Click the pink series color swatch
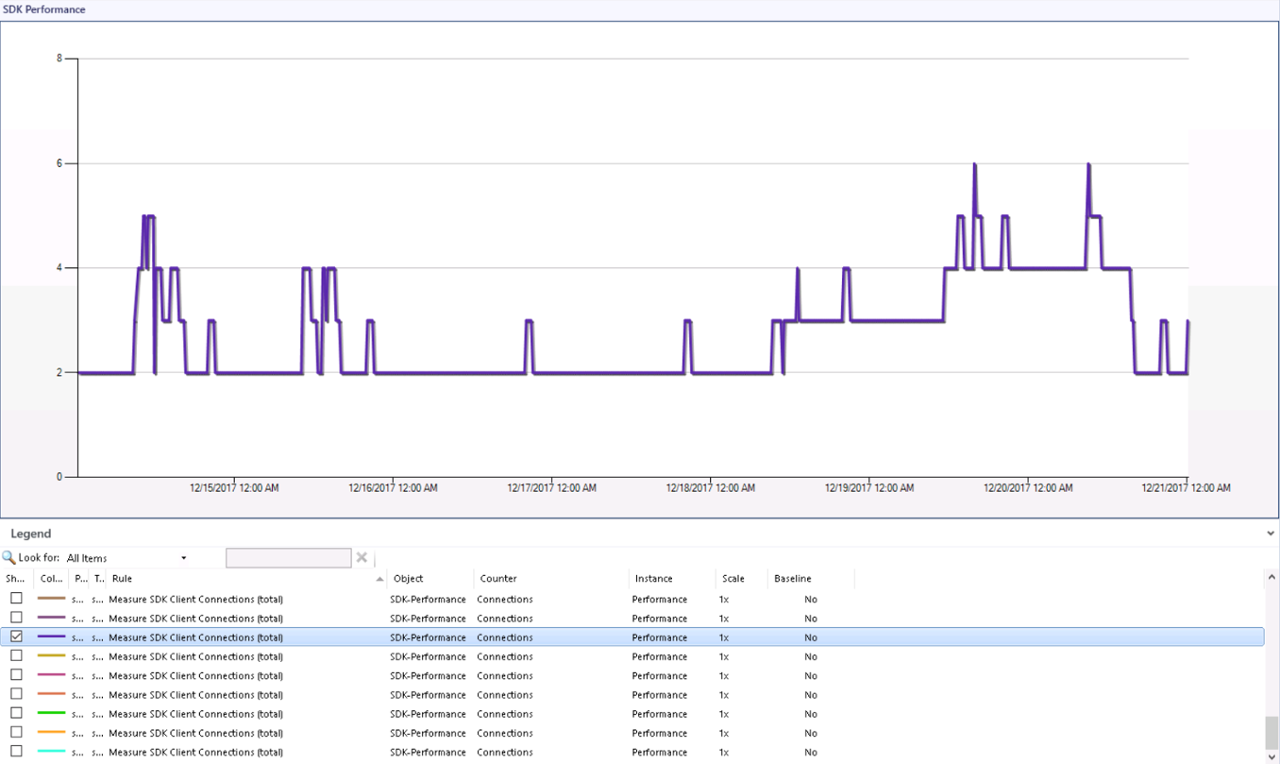The height and width of the screenshot is (764, 1280). click(51, 676)
